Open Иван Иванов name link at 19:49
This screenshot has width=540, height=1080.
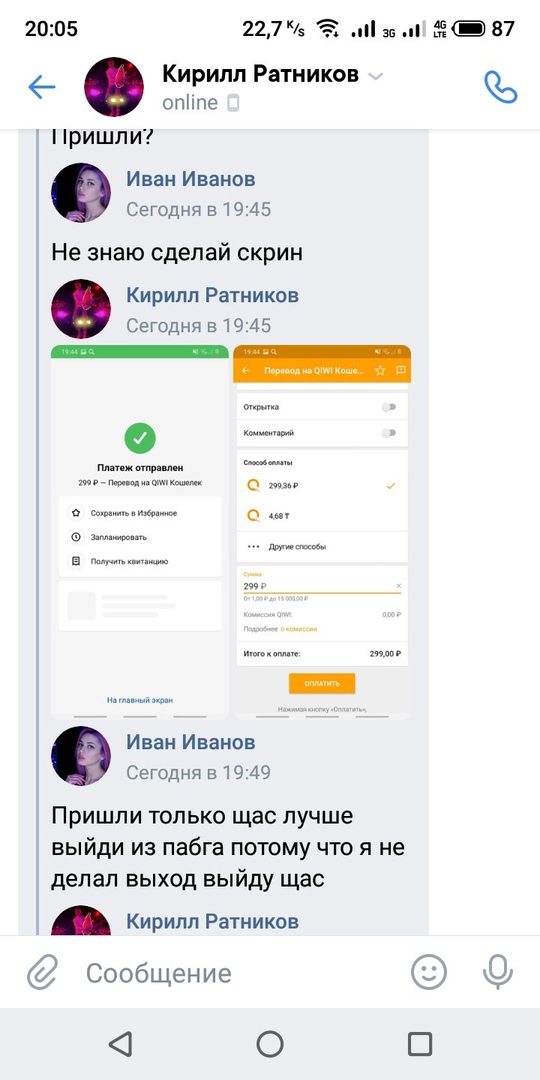click(x=191, y=742)
